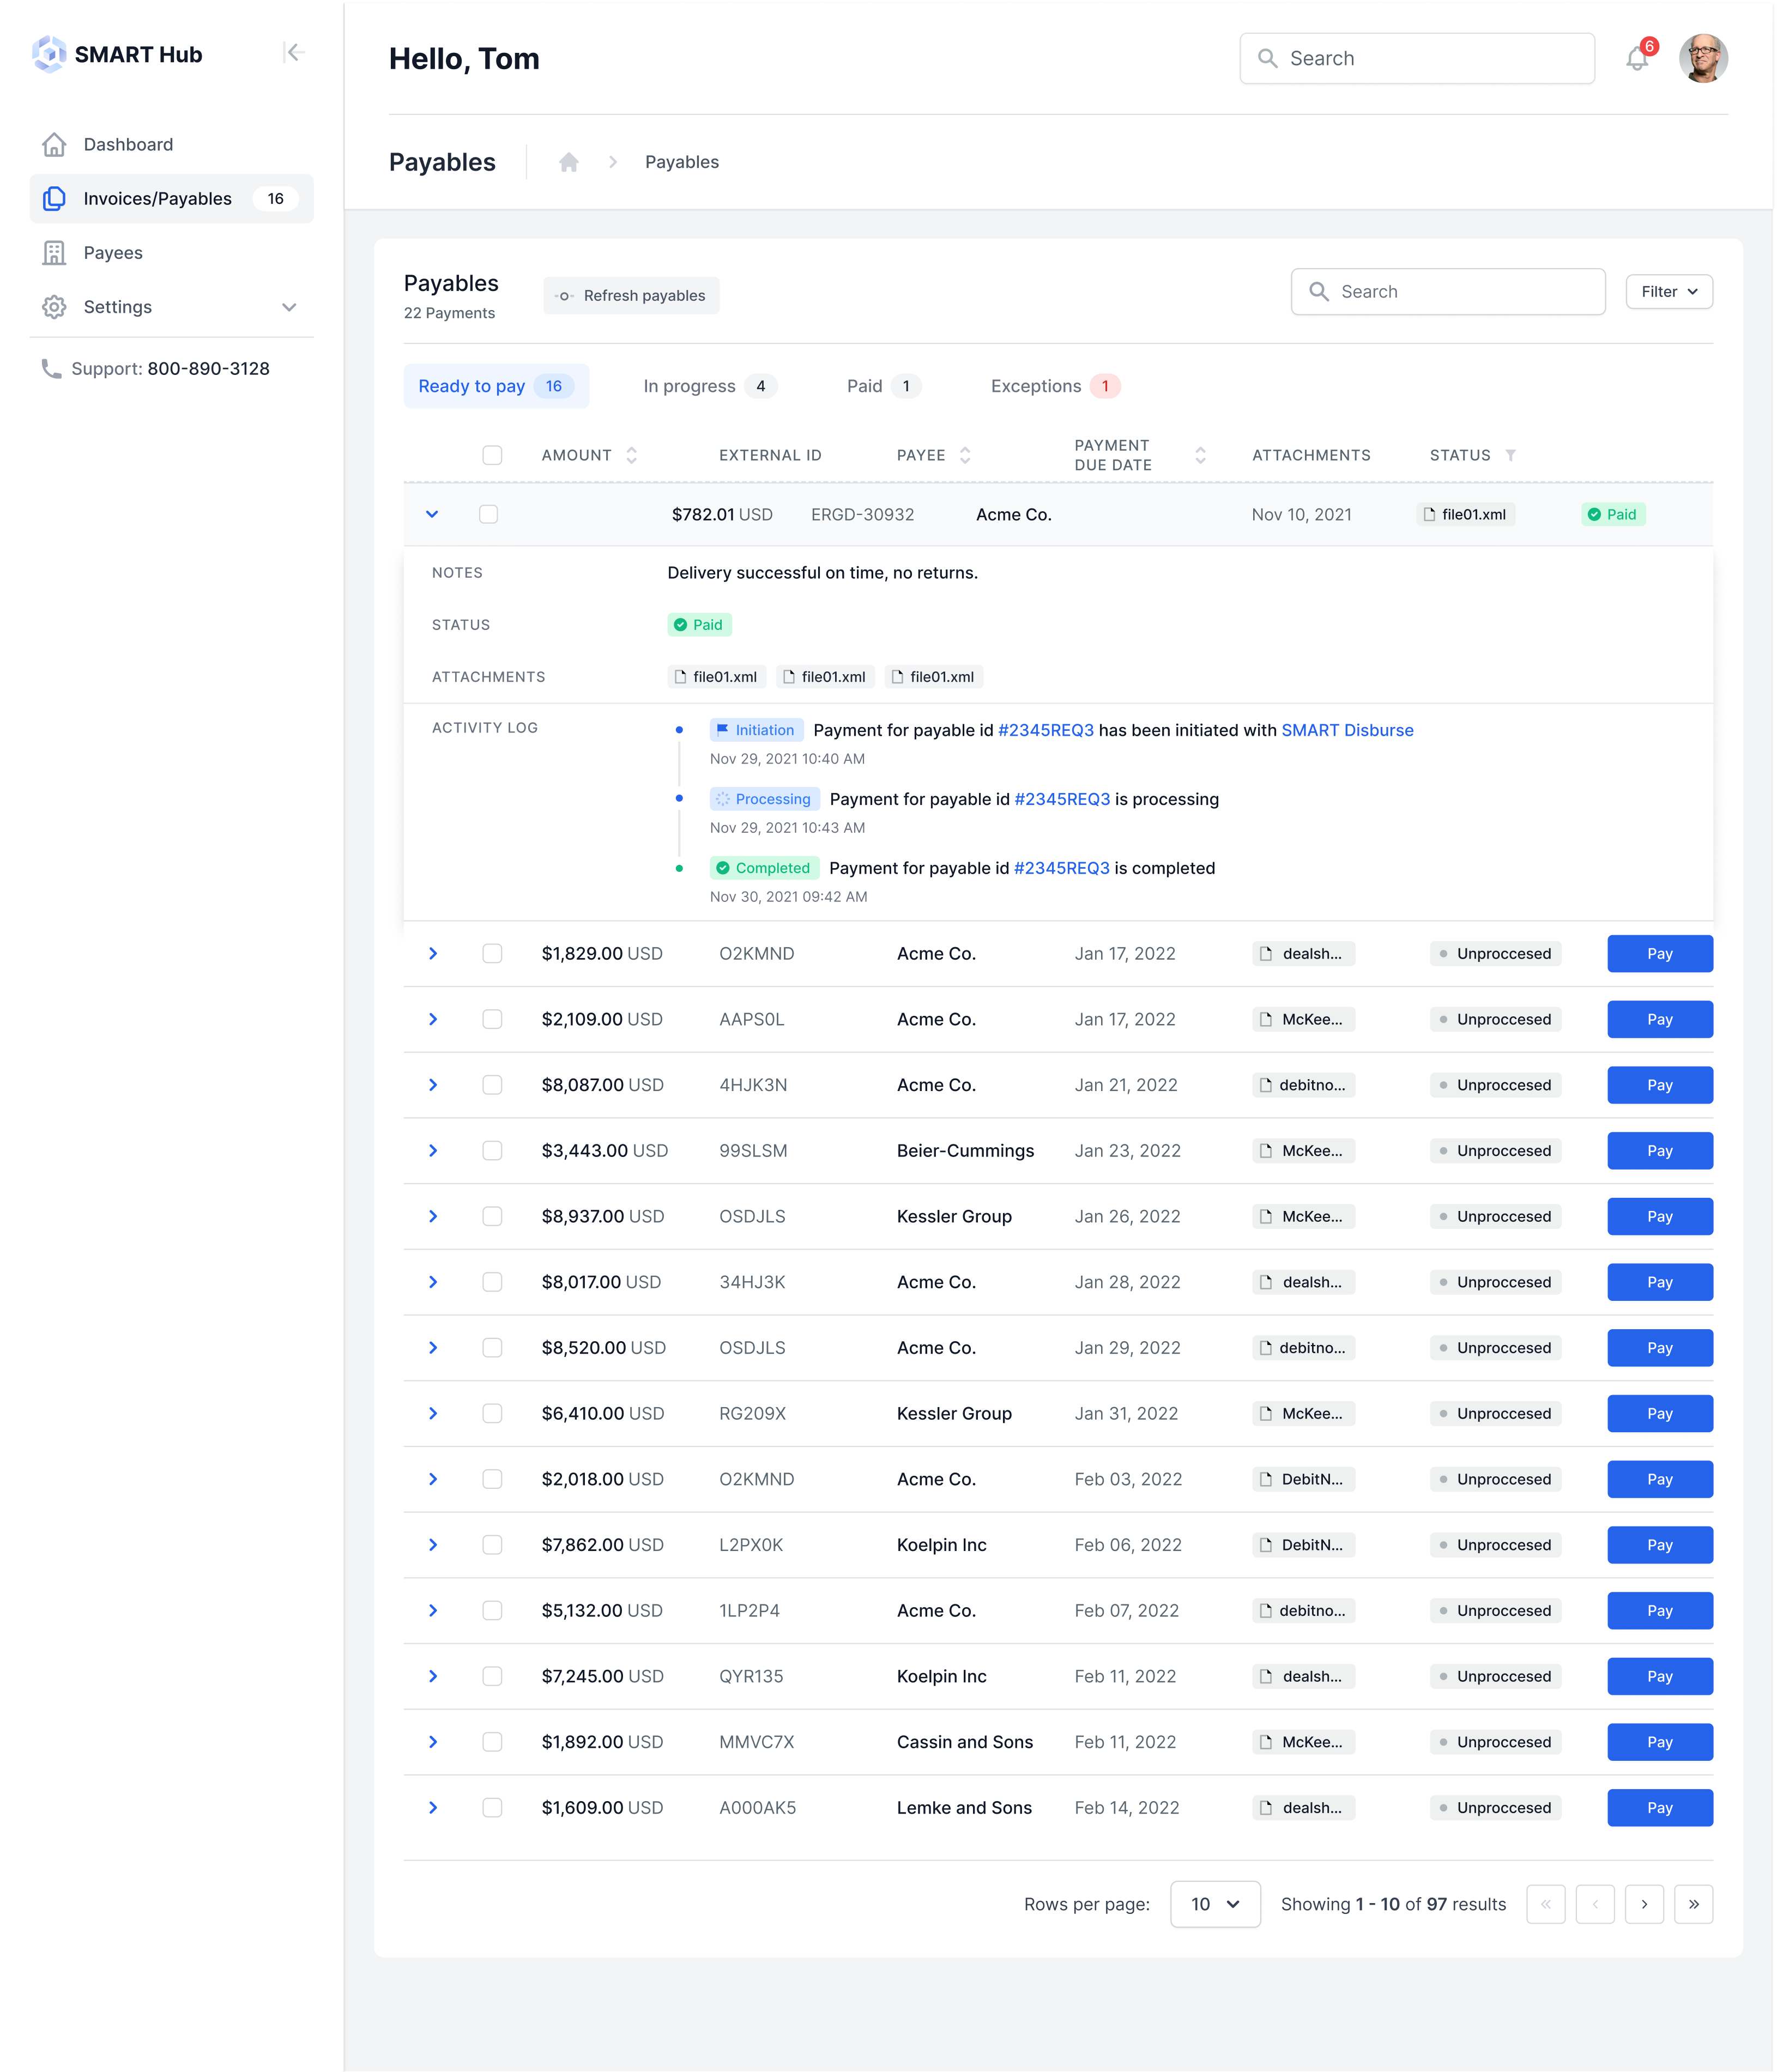Sort by amount using the sort arrows
This screenshot has width=1777, height=2072.
point(632,455)
